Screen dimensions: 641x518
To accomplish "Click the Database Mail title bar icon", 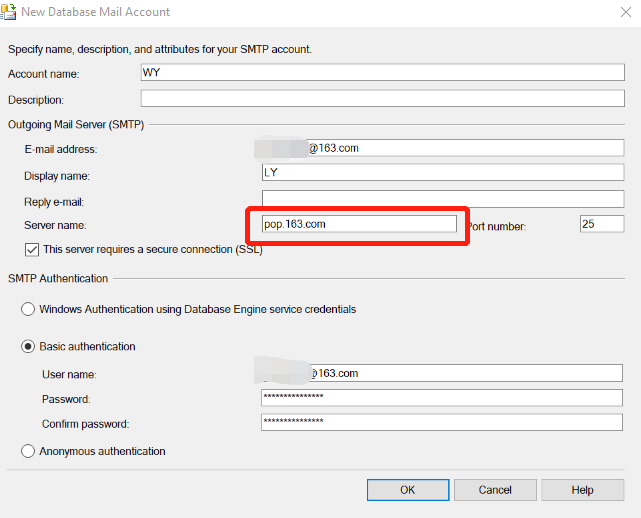I will pos(8,11).
